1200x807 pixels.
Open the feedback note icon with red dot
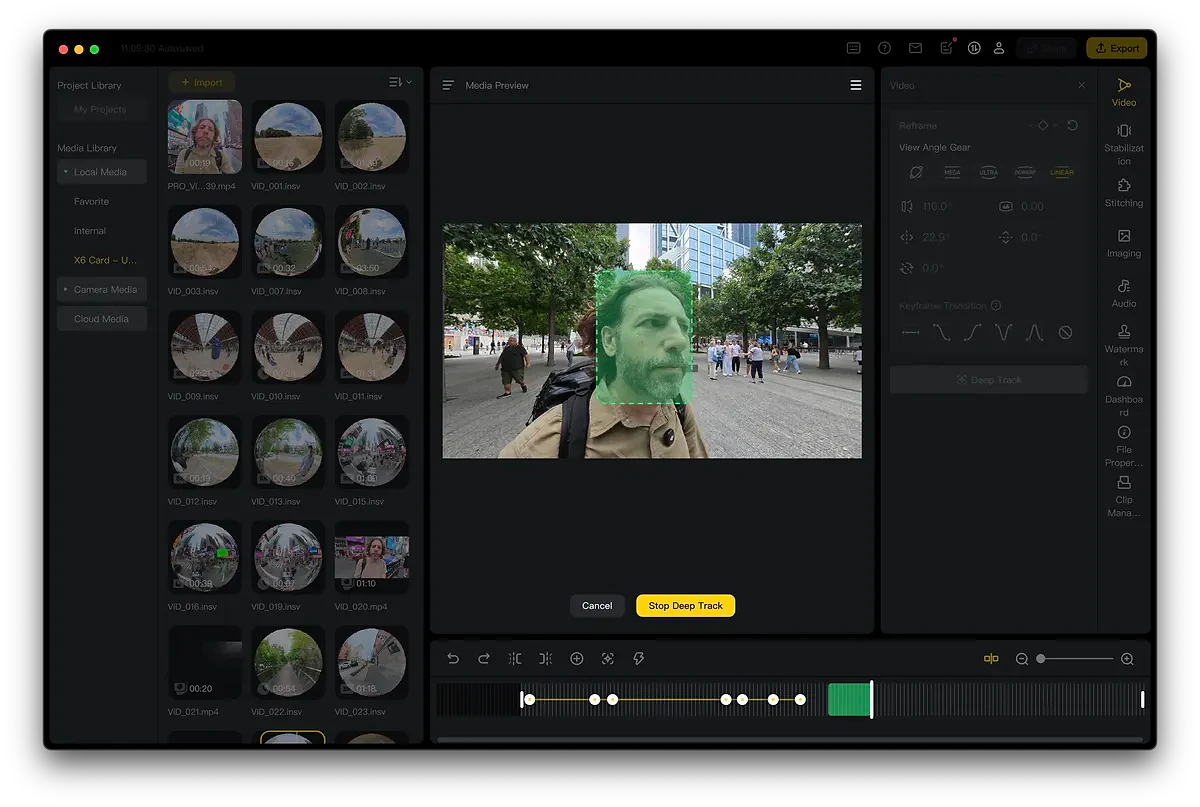946,47
